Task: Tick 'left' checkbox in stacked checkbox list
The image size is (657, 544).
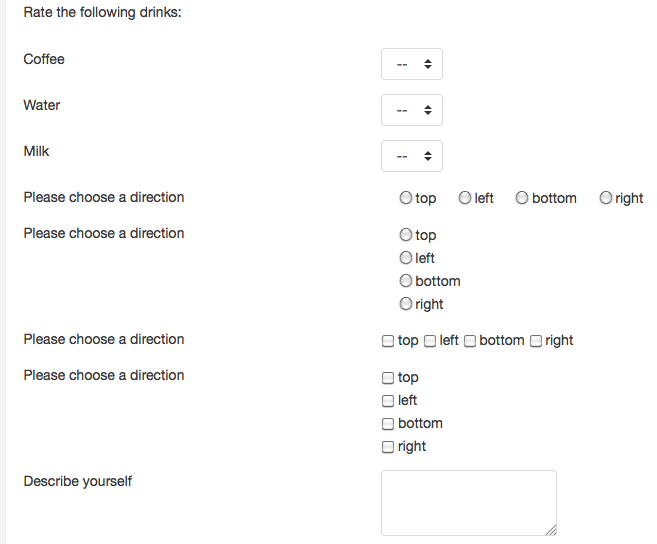Action: click(x=388, y=401)
